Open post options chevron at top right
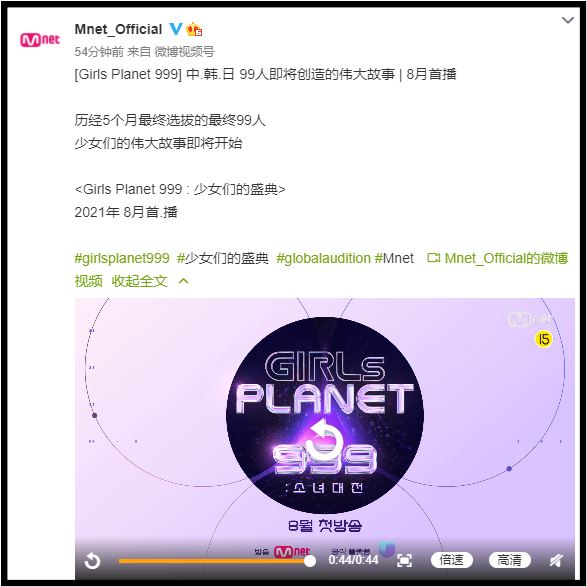Image resolution: width=587 pixels, height=587 pixels. pyautogui.click(x=568, y=20)
